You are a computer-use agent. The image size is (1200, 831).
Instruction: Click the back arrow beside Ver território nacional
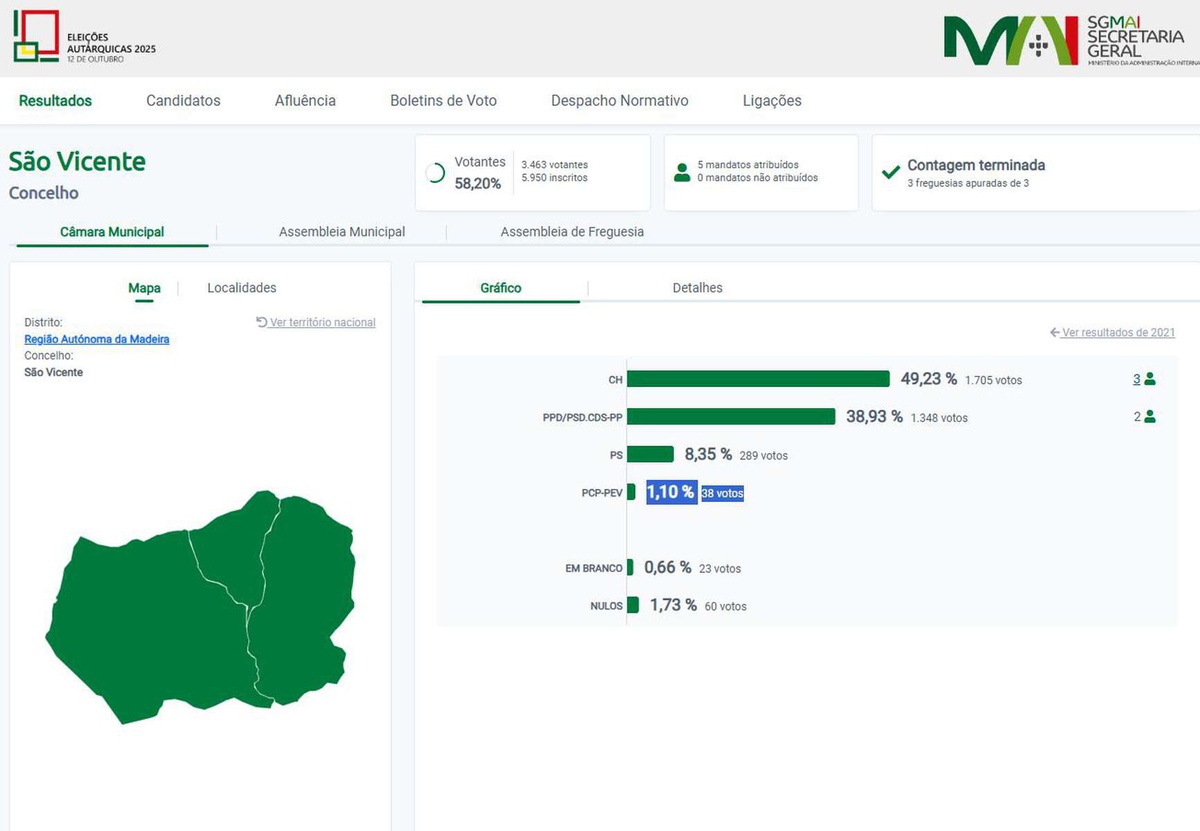[262, 322]
